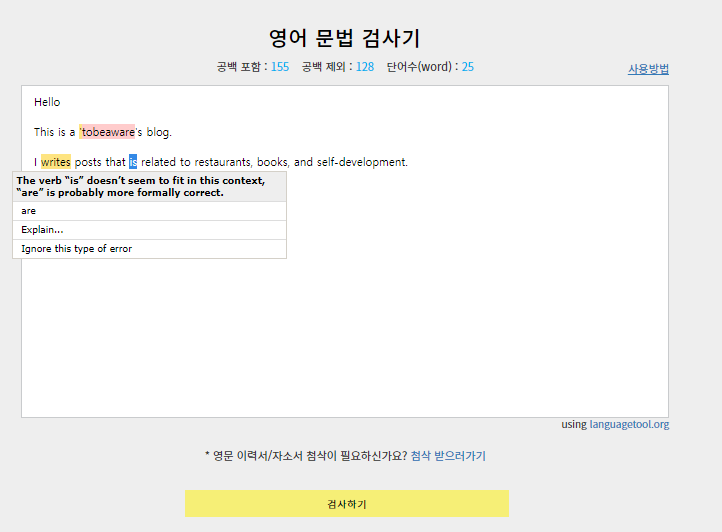Click the highlighted word 'writes'

tap(56, 162)
